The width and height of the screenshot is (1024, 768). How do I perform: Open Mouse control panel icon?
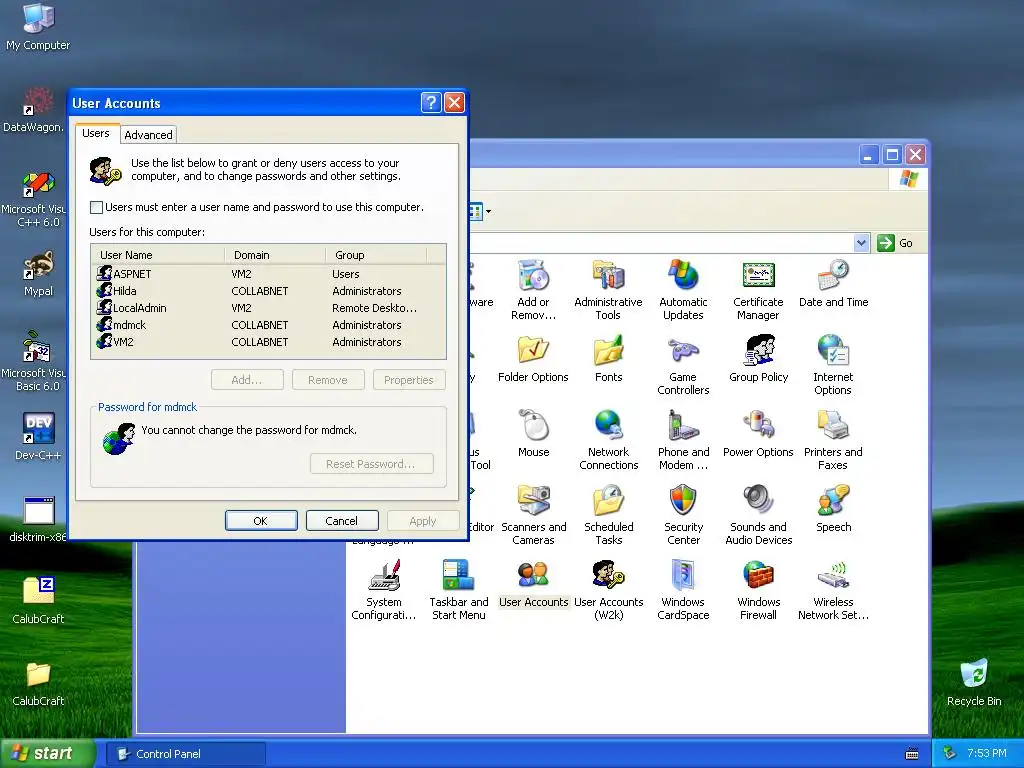point(533,434)
